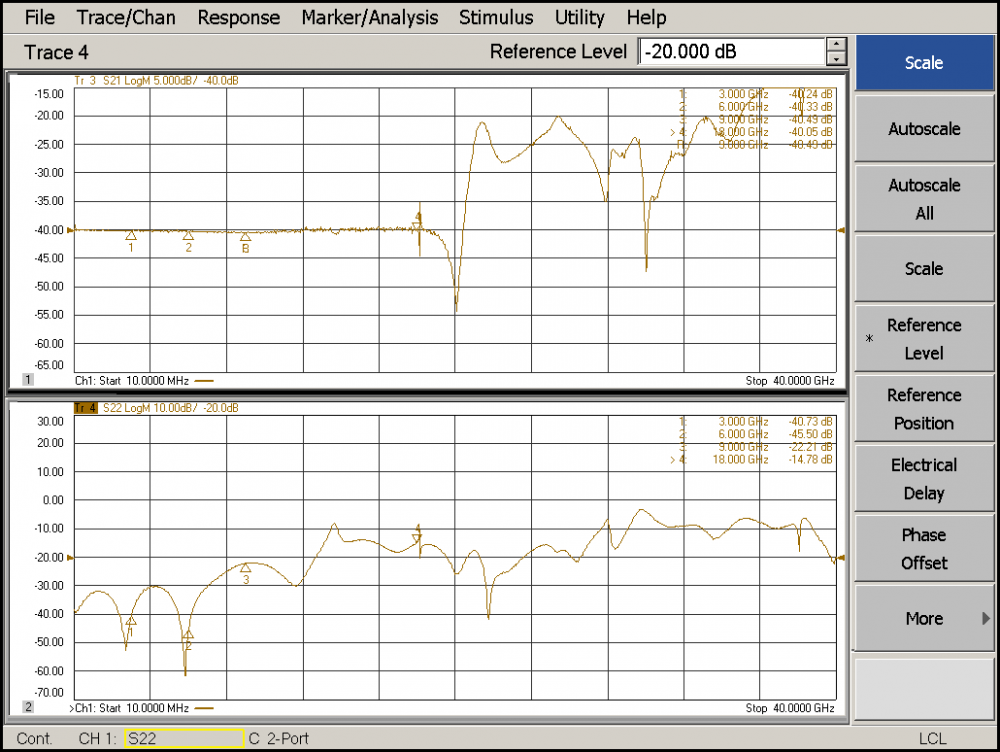Click window 2 number badge
Screen dimensions: 1000x752
pos(28,707)
